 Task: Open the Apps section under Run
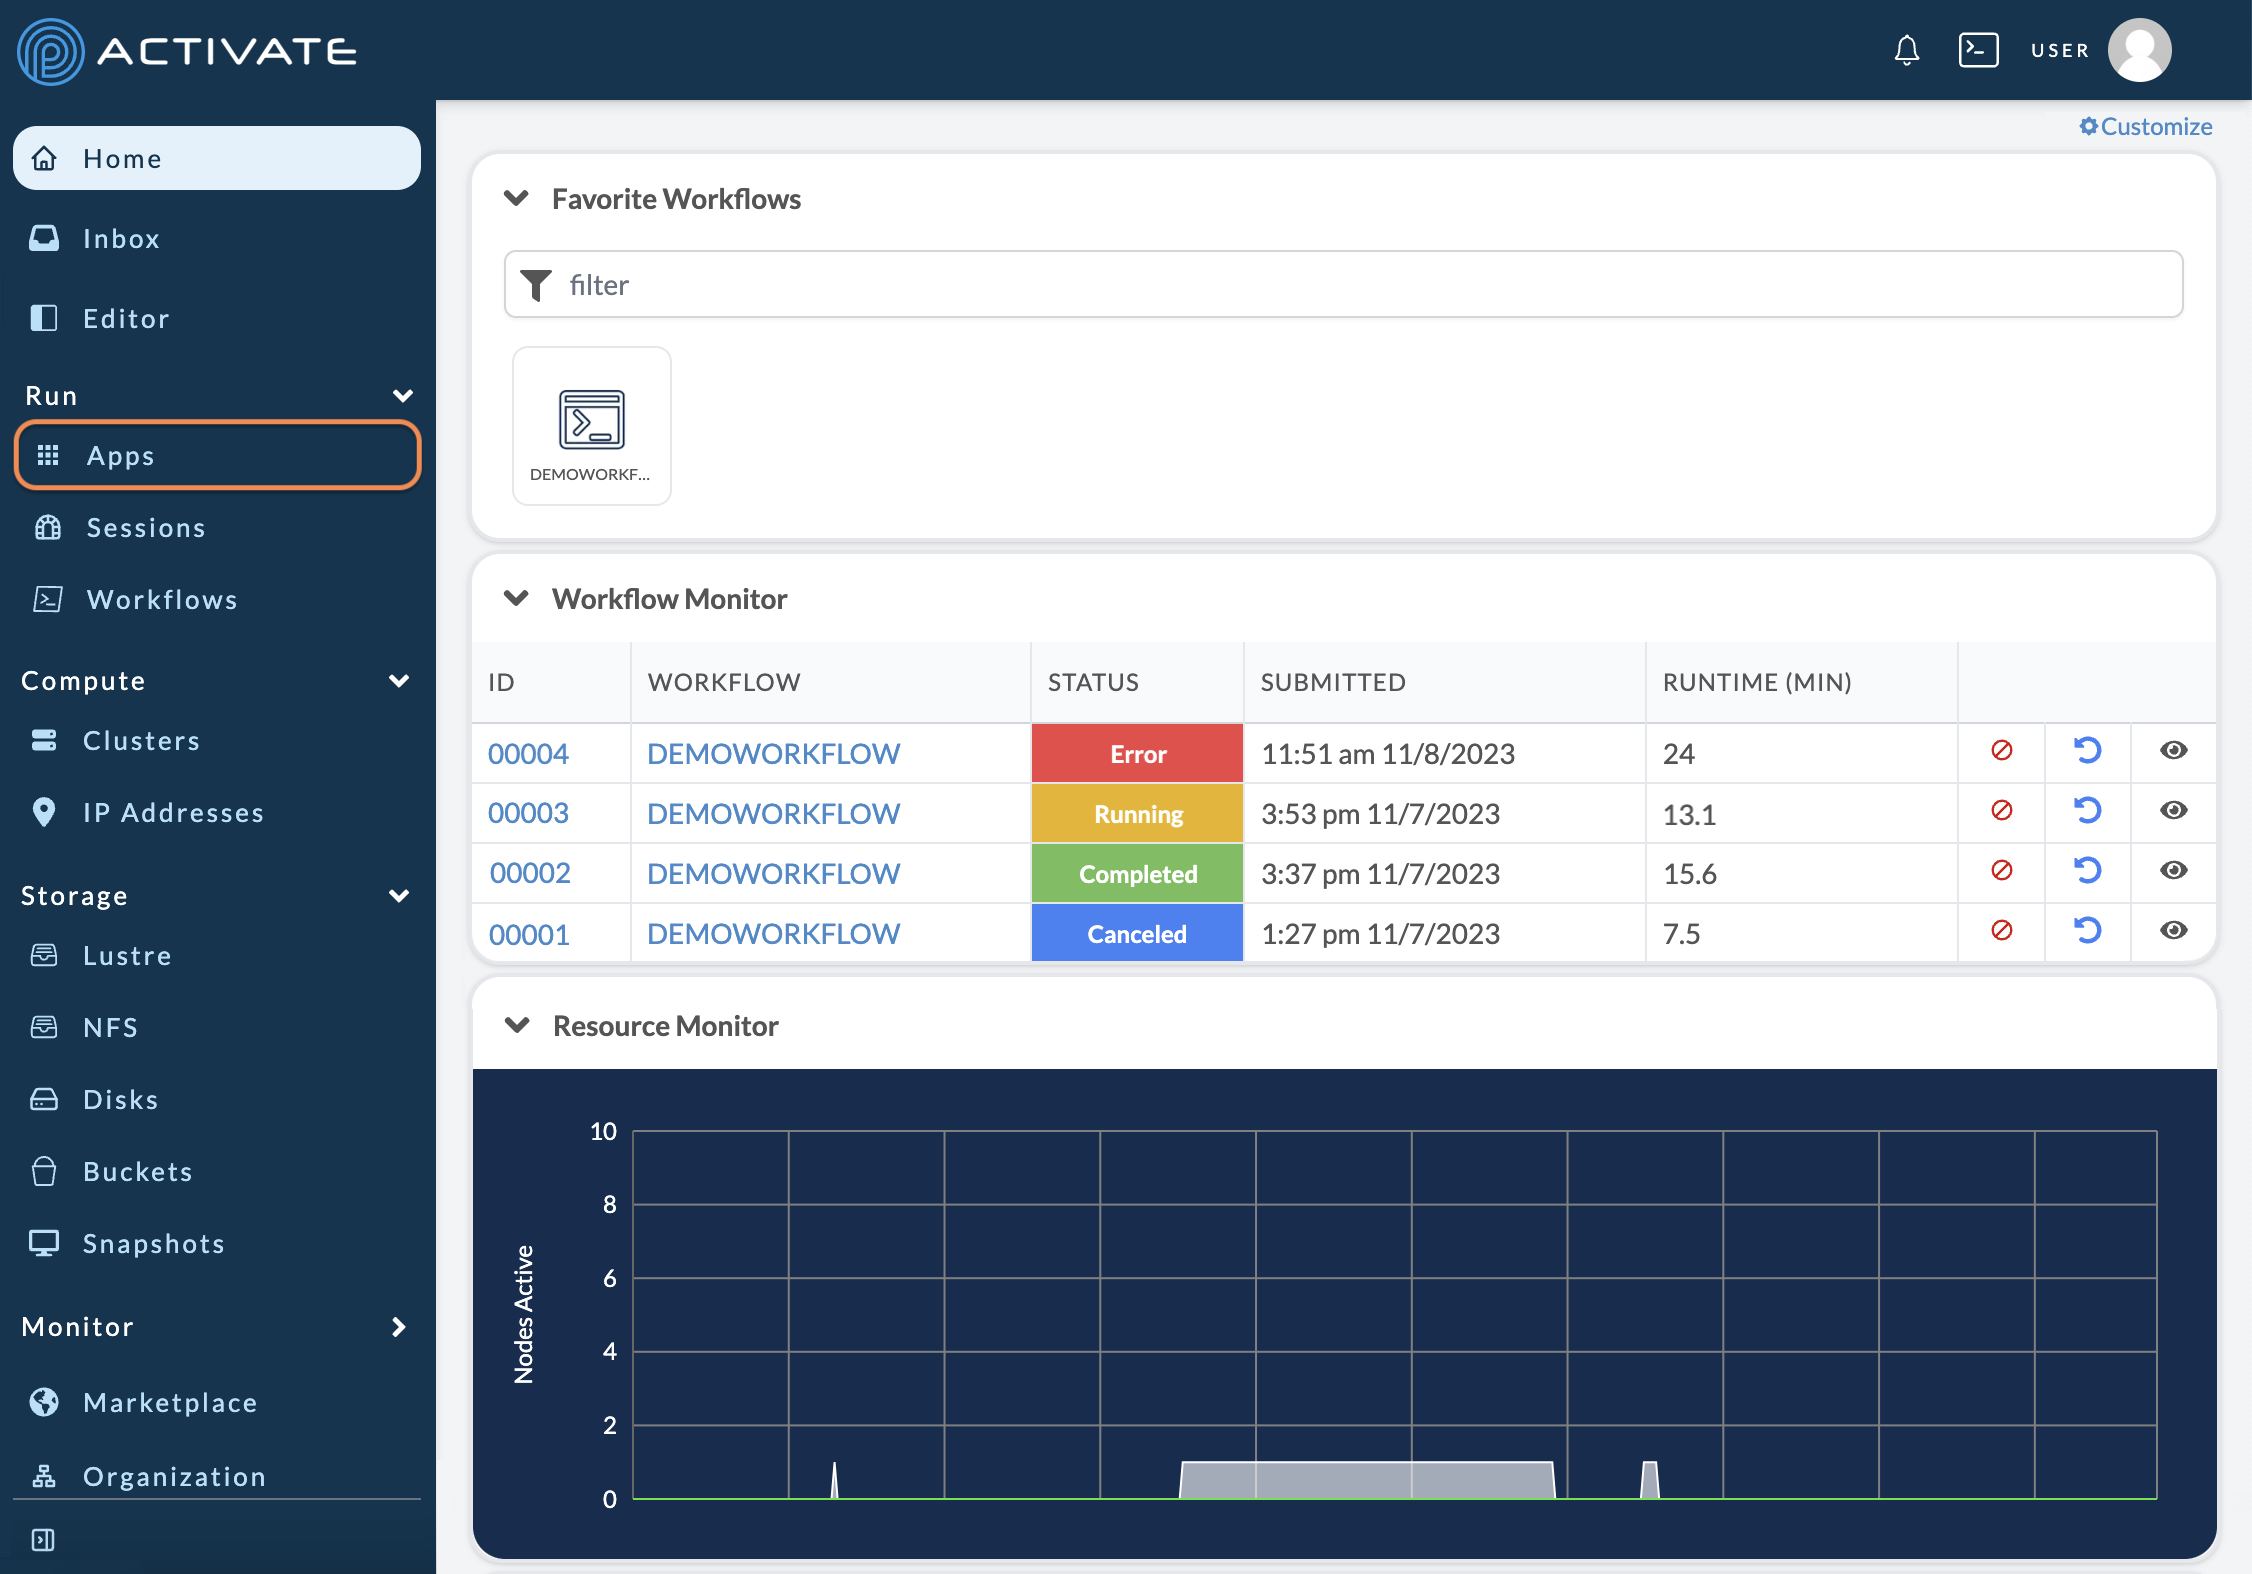click(x=216, y=453)
